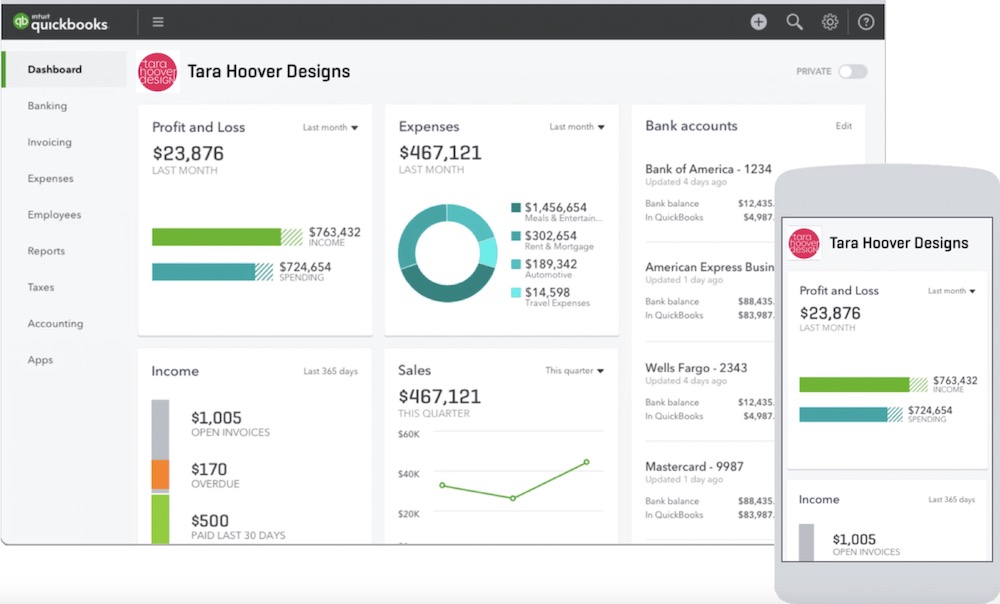Viewport: 1000px width, 604px height.
Task: Open the settings gear icon
Action: (830, 22)
